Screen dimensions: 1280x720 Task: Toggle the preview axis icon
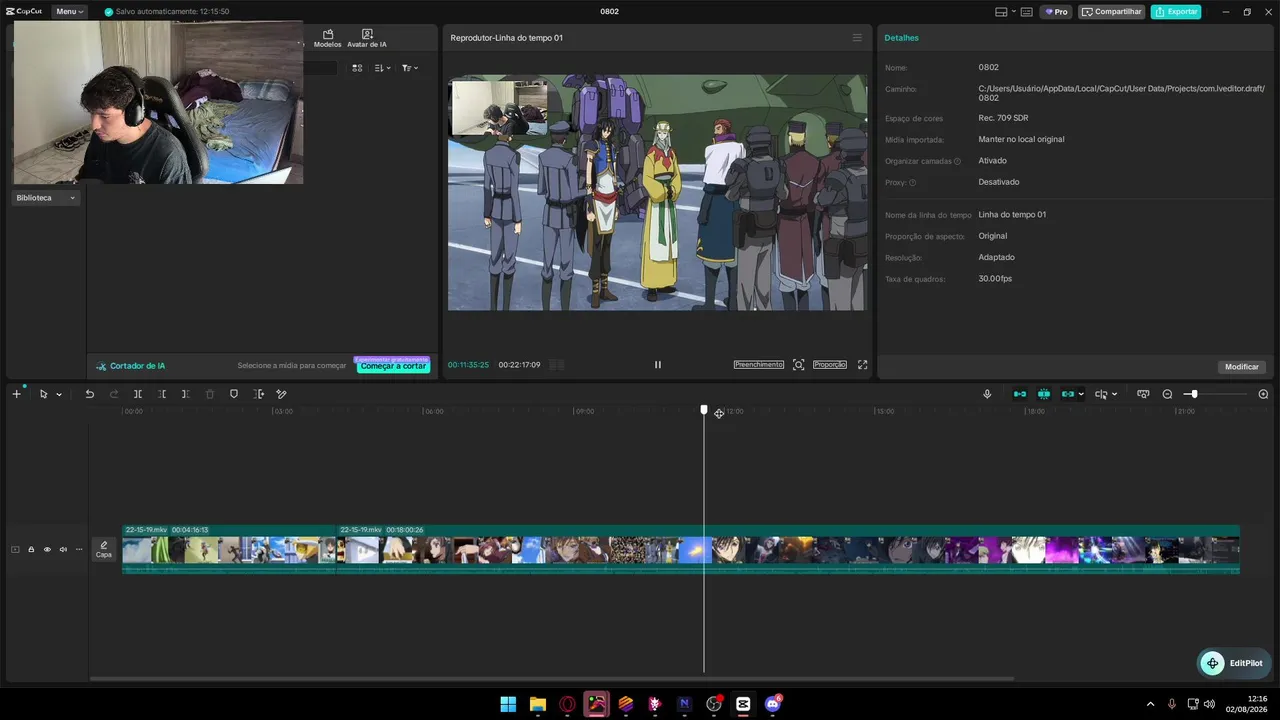pyautogui.click(x=1101, y=394)
